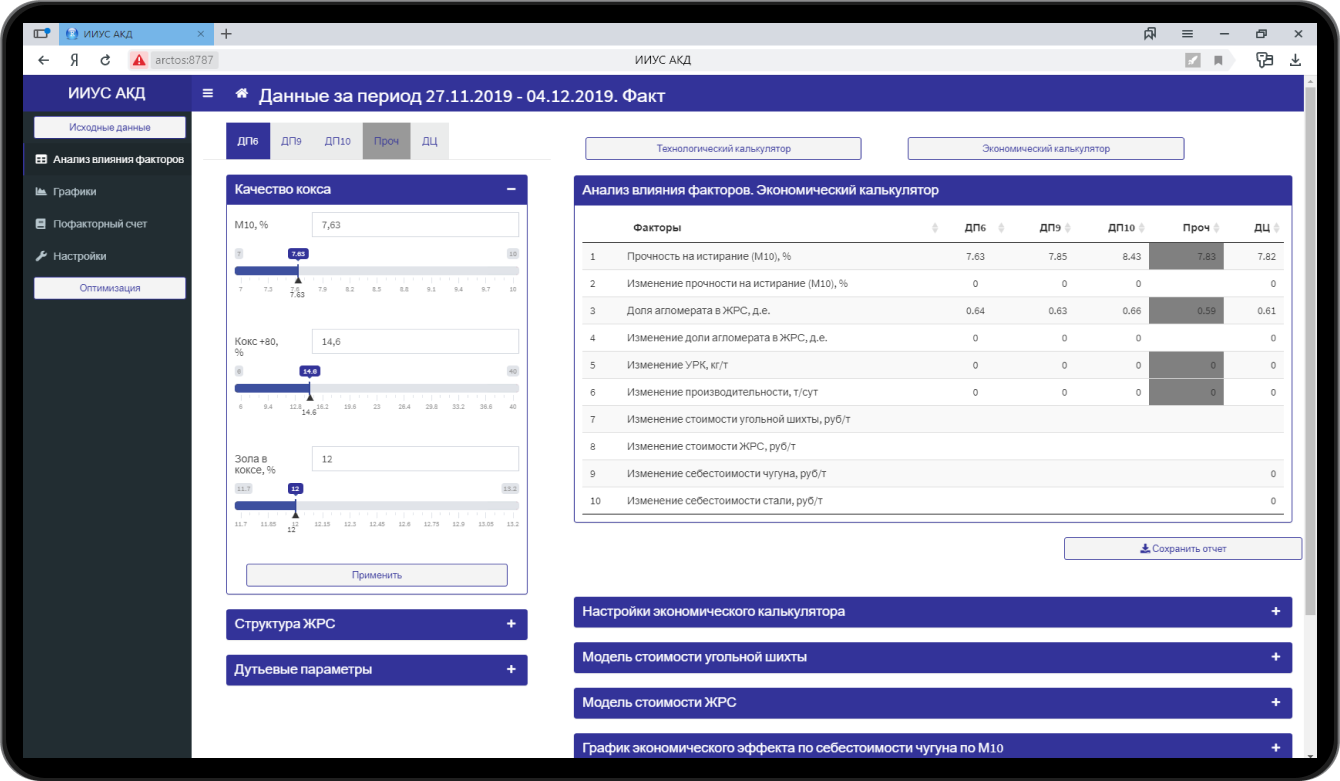The height and width of the screenshot is (781, 1340).
Task: Open the browser downloads icon
Action: click(1295, 60)
